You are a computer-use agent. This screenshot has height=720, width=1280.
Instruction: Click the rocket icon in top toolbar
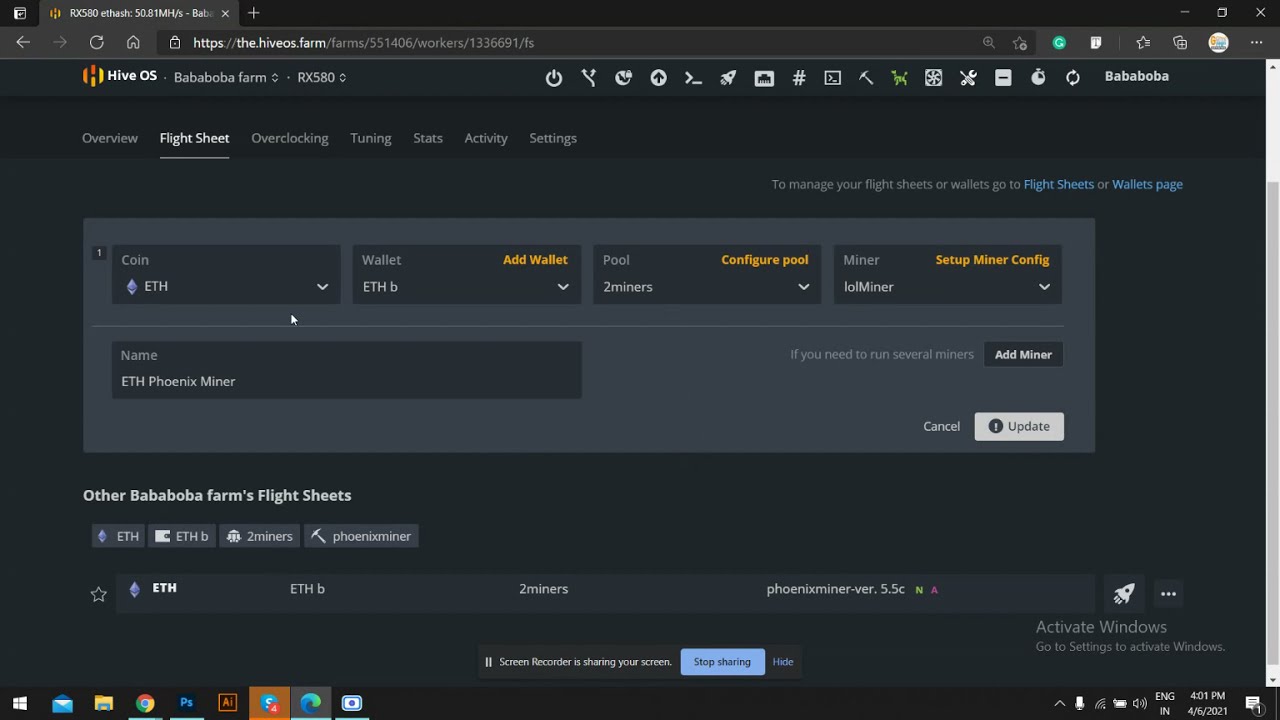coord(728,77)
